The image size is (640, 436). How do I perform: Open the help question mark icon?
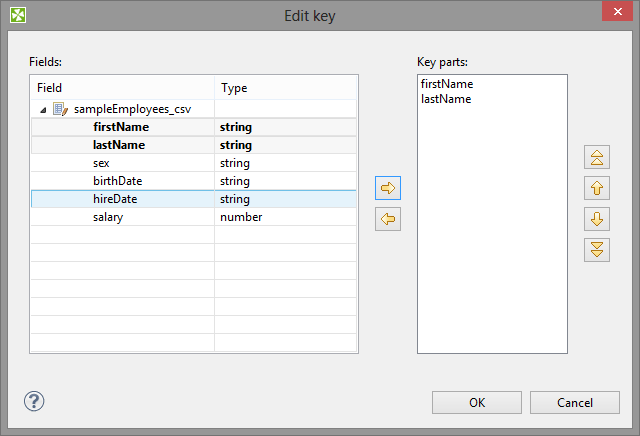(34, 401)
